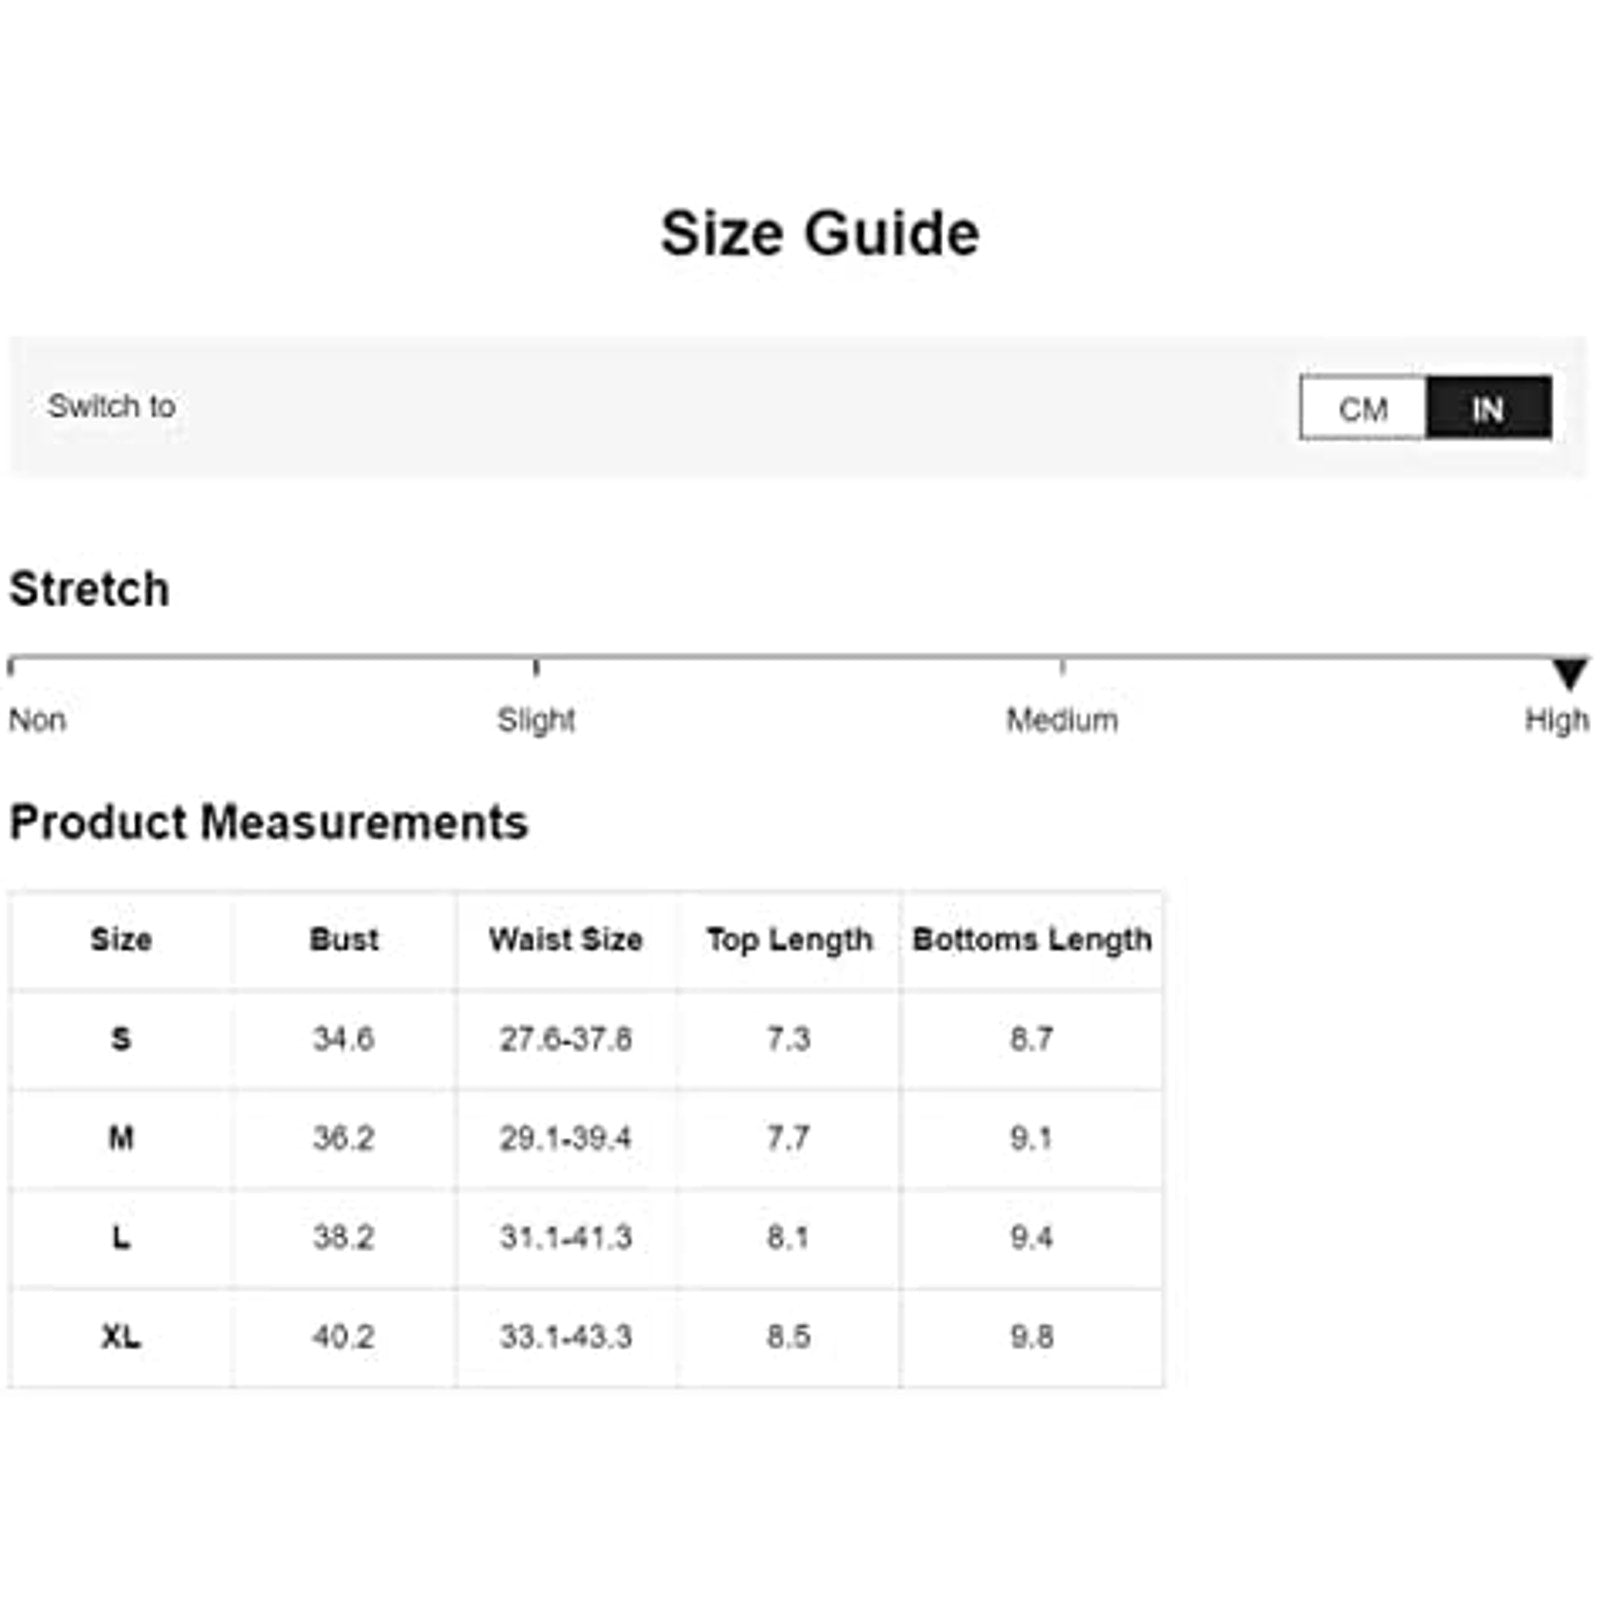
Task: Select the L size row label
Action: pos(121,1238)
